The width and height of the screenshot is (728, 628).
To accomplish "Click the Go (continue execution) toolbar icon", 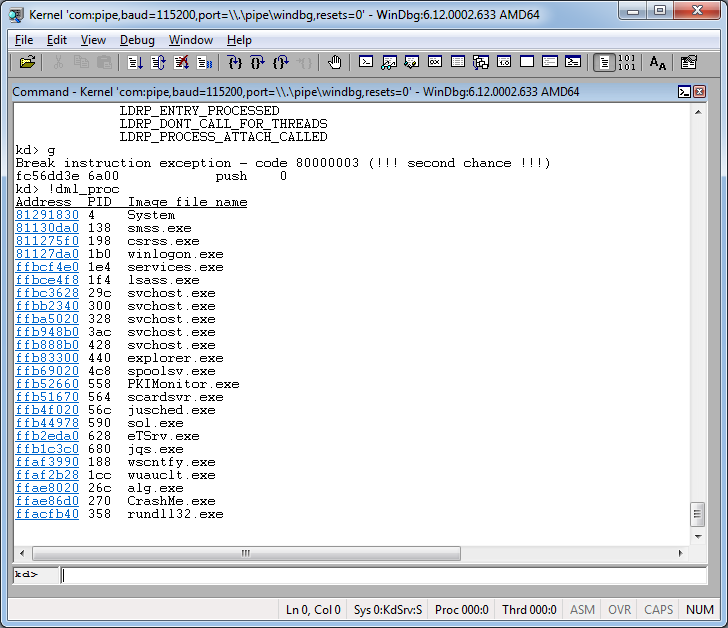I will click(x=135, y=62).
